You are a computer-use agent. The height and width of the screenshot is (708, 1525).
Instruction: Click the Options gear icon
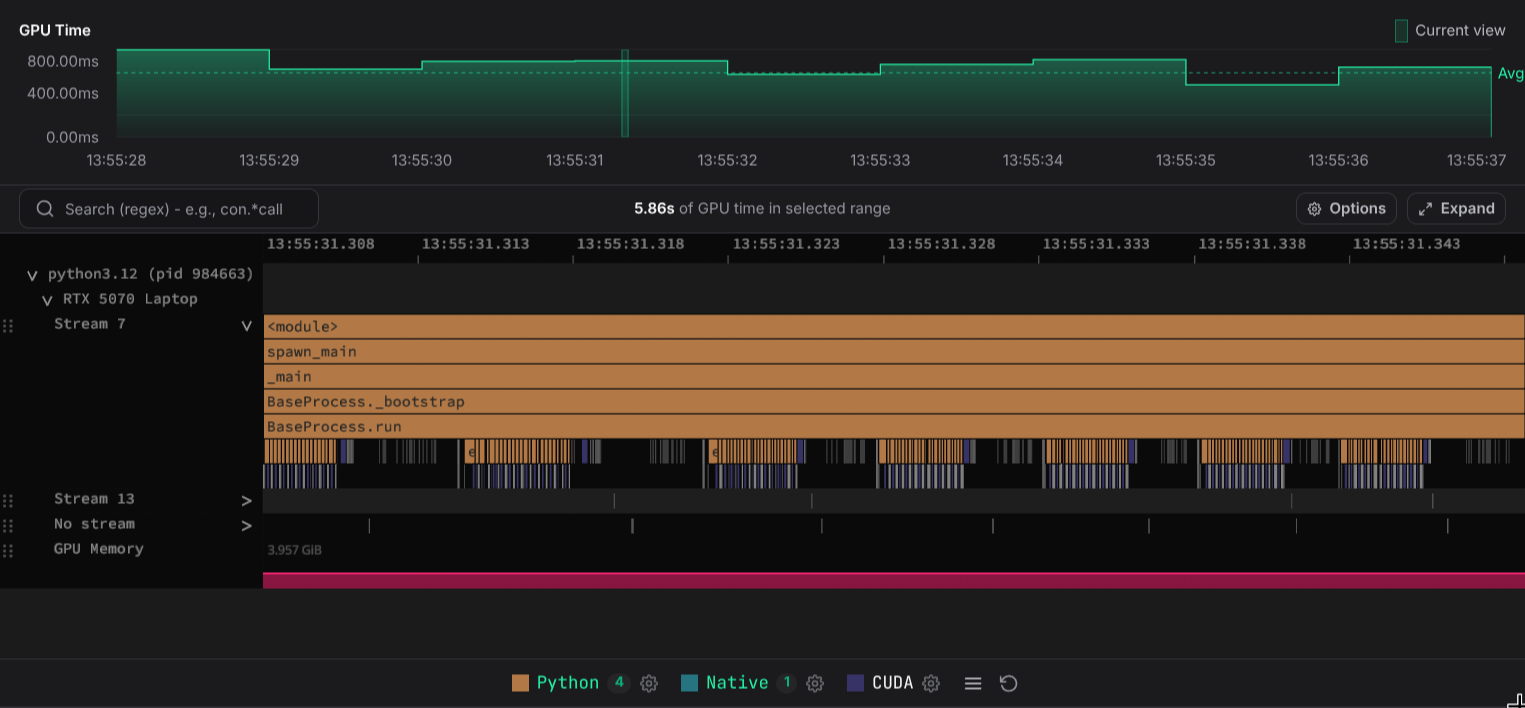pos(1315,209)
